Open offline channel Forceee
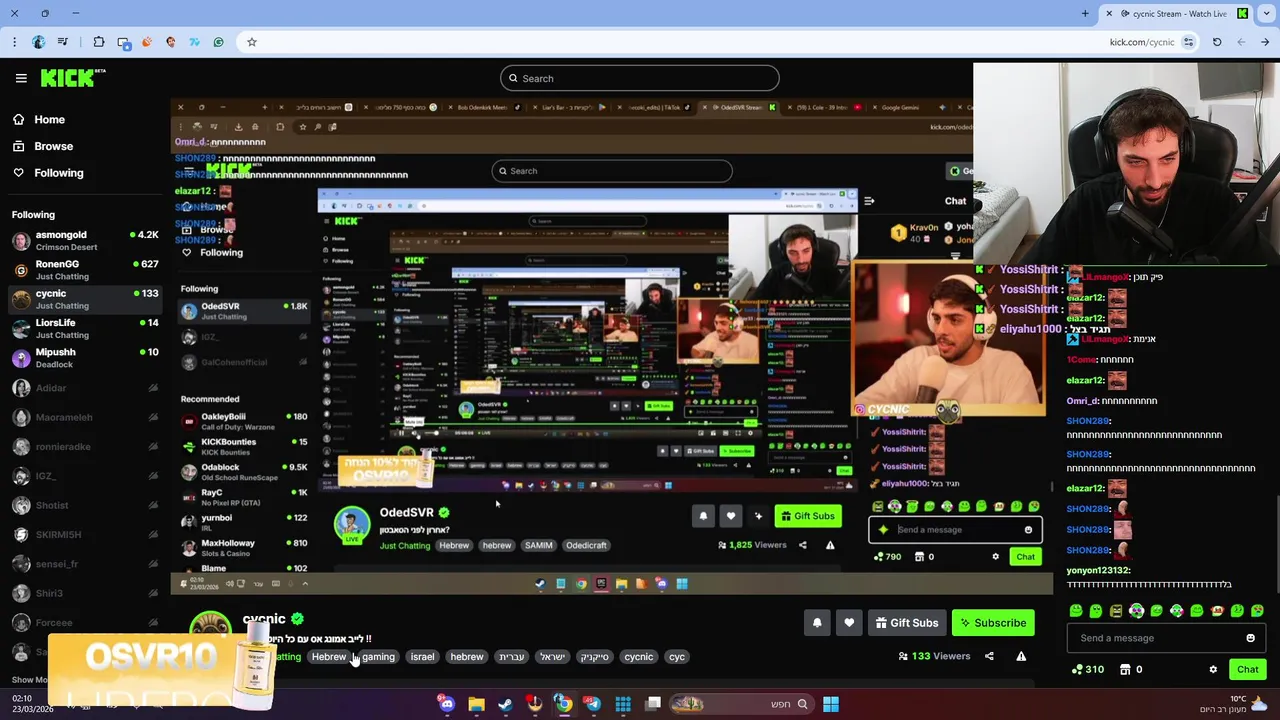 (x=83, y=622)
